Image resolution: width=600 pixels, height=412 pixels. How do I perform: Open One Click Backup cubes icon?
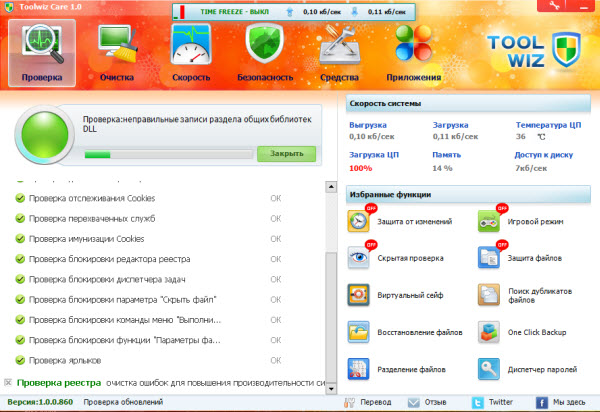489,332
